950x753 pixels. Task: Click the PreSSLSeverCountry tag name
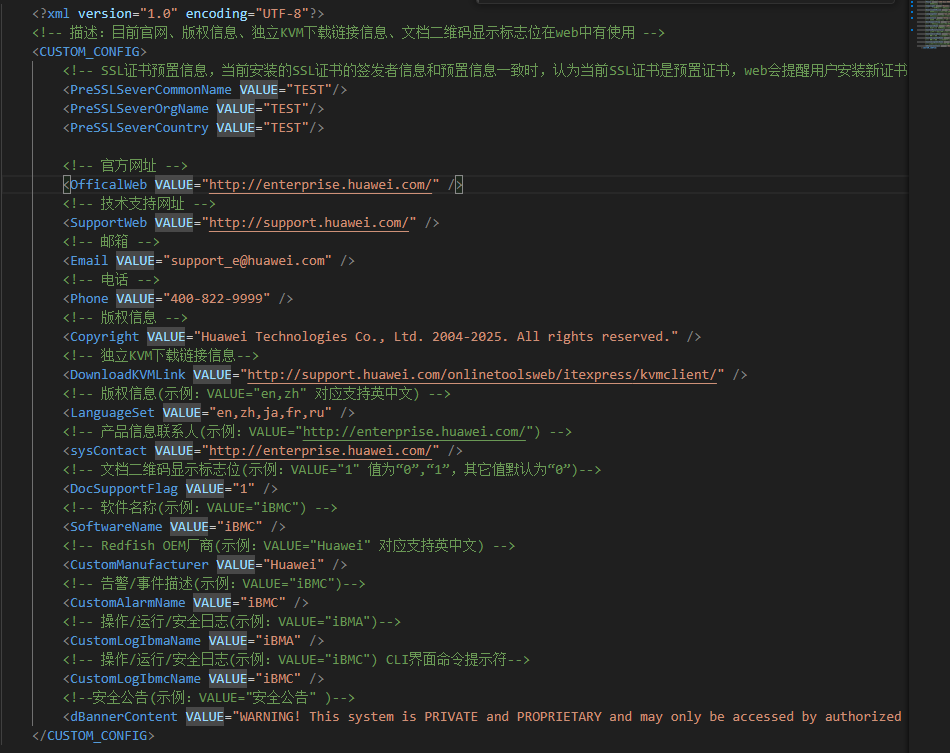[139, 128]
